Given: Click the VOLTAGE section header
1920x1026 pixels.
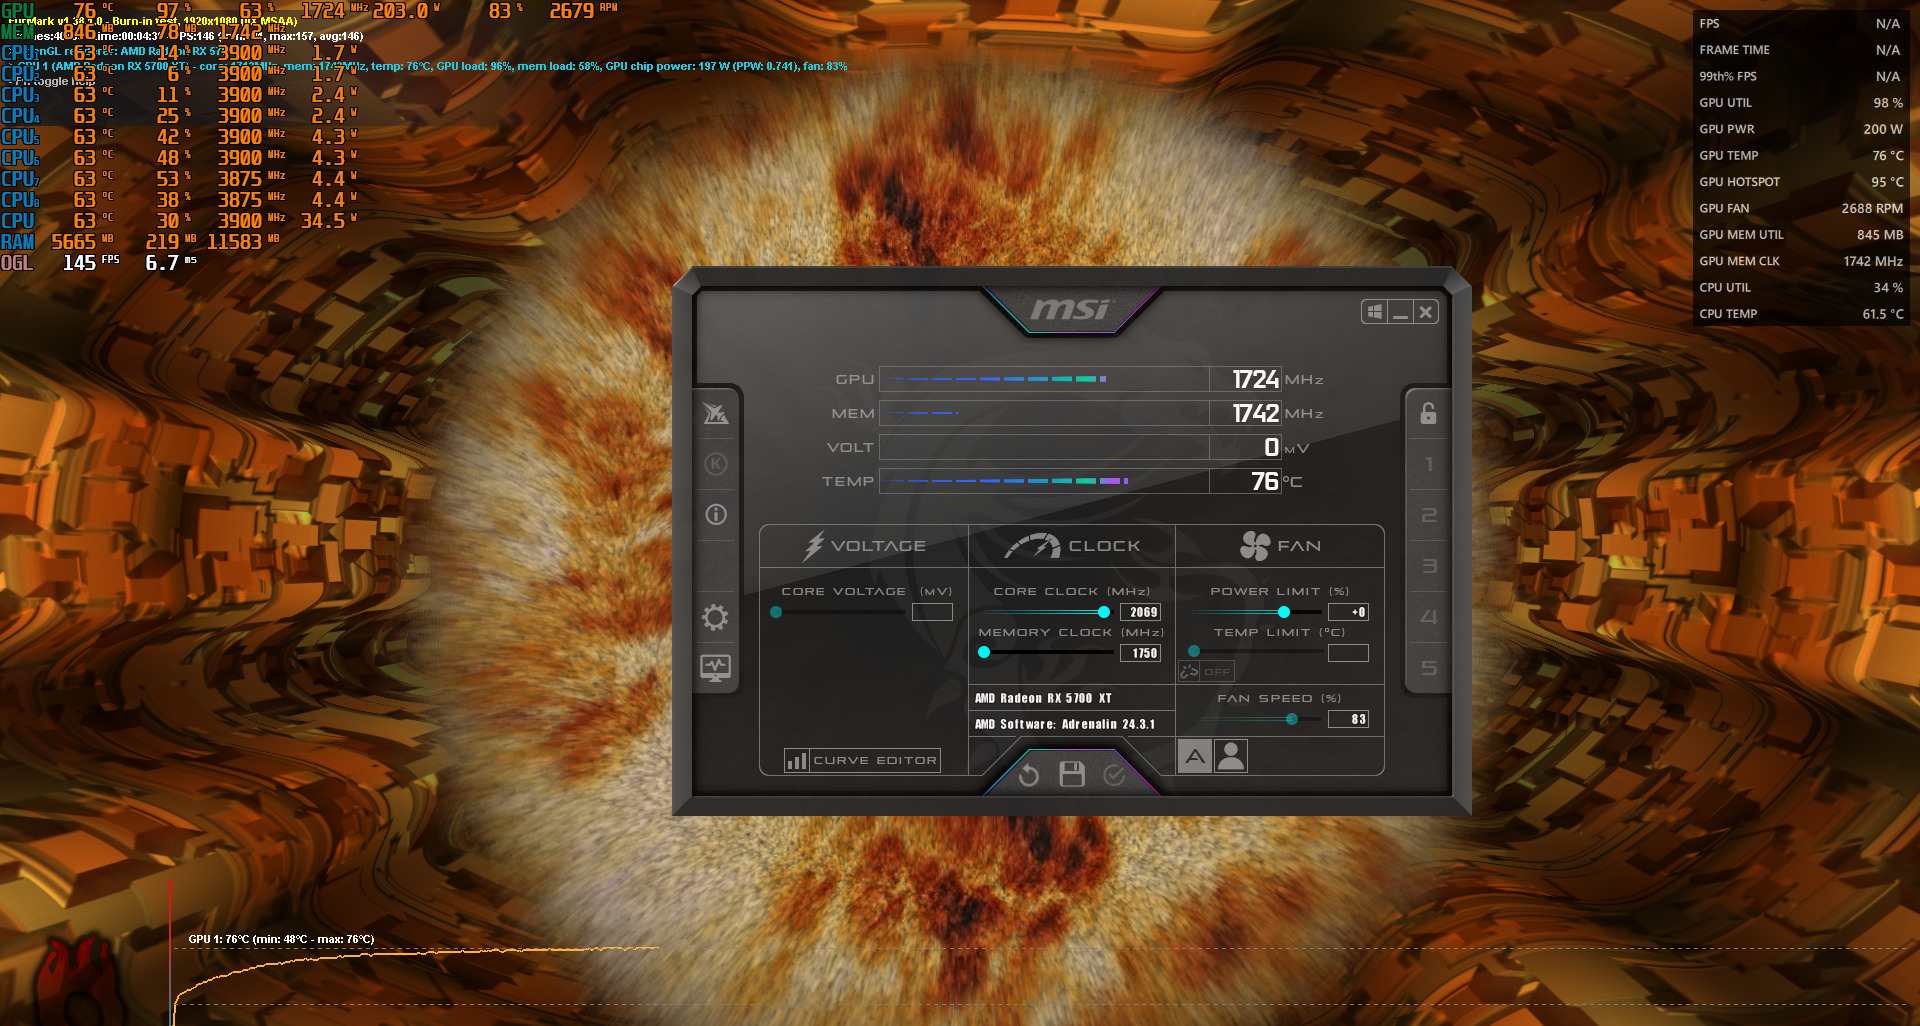Looking at the screenshot, I should pyautogui.click(x=865, y=546).
